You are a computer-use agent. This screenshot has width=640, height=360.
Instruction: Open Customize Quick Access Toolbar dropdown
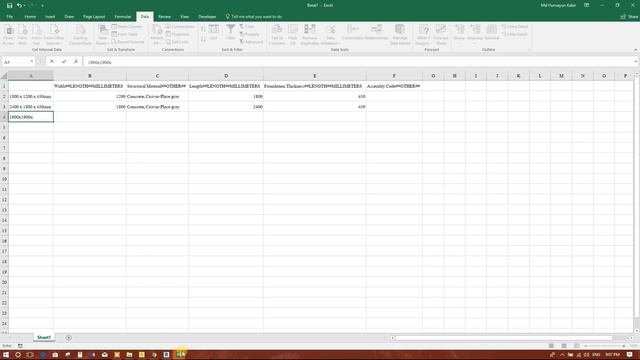(42, 6)
